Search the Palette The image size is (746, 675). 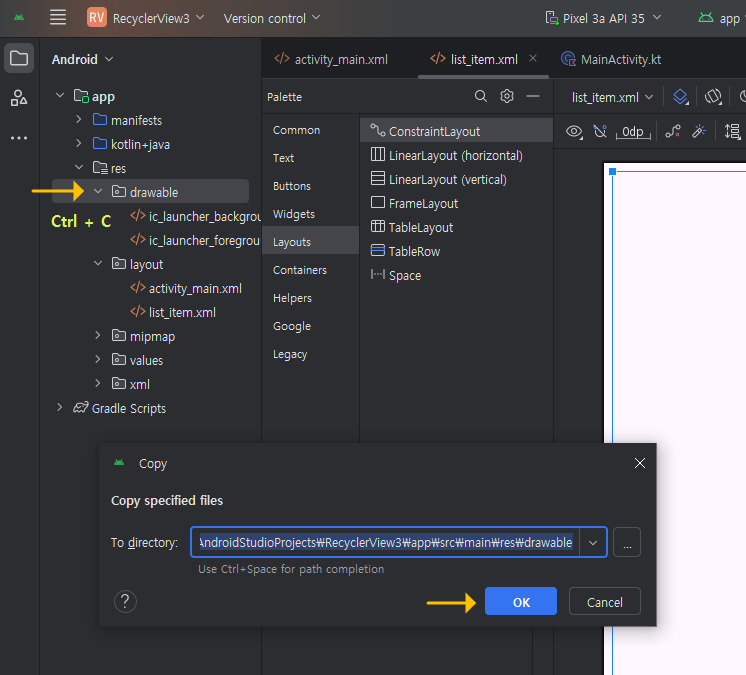pyautogui.click(x=481, y=97)
